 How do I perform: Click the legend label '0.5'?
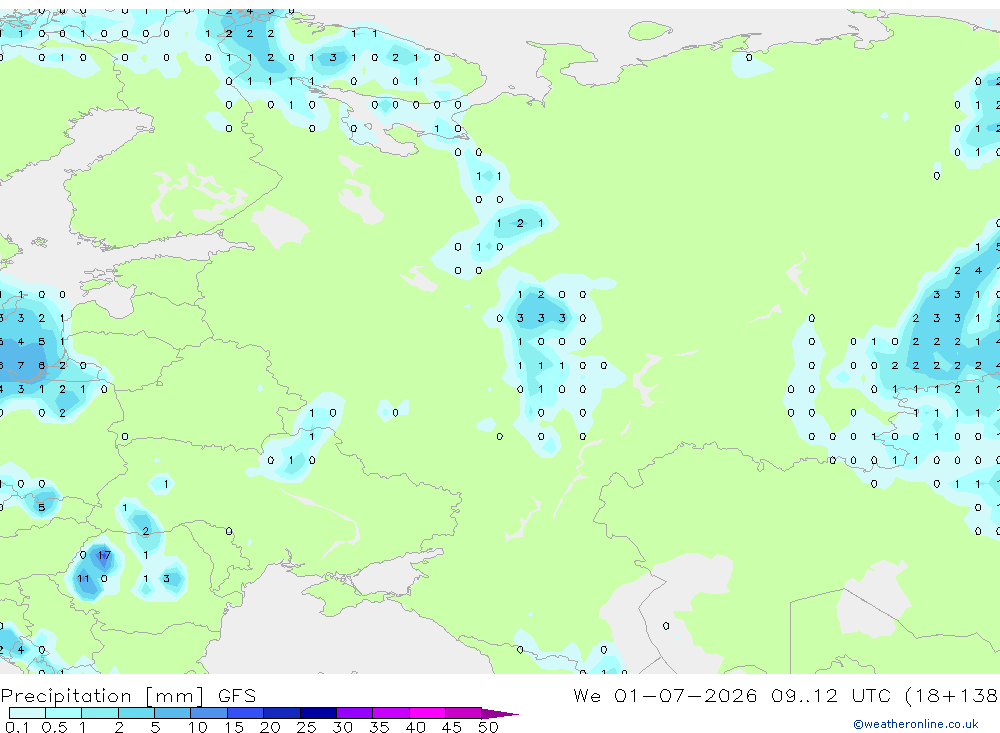(x=54, y=727)
